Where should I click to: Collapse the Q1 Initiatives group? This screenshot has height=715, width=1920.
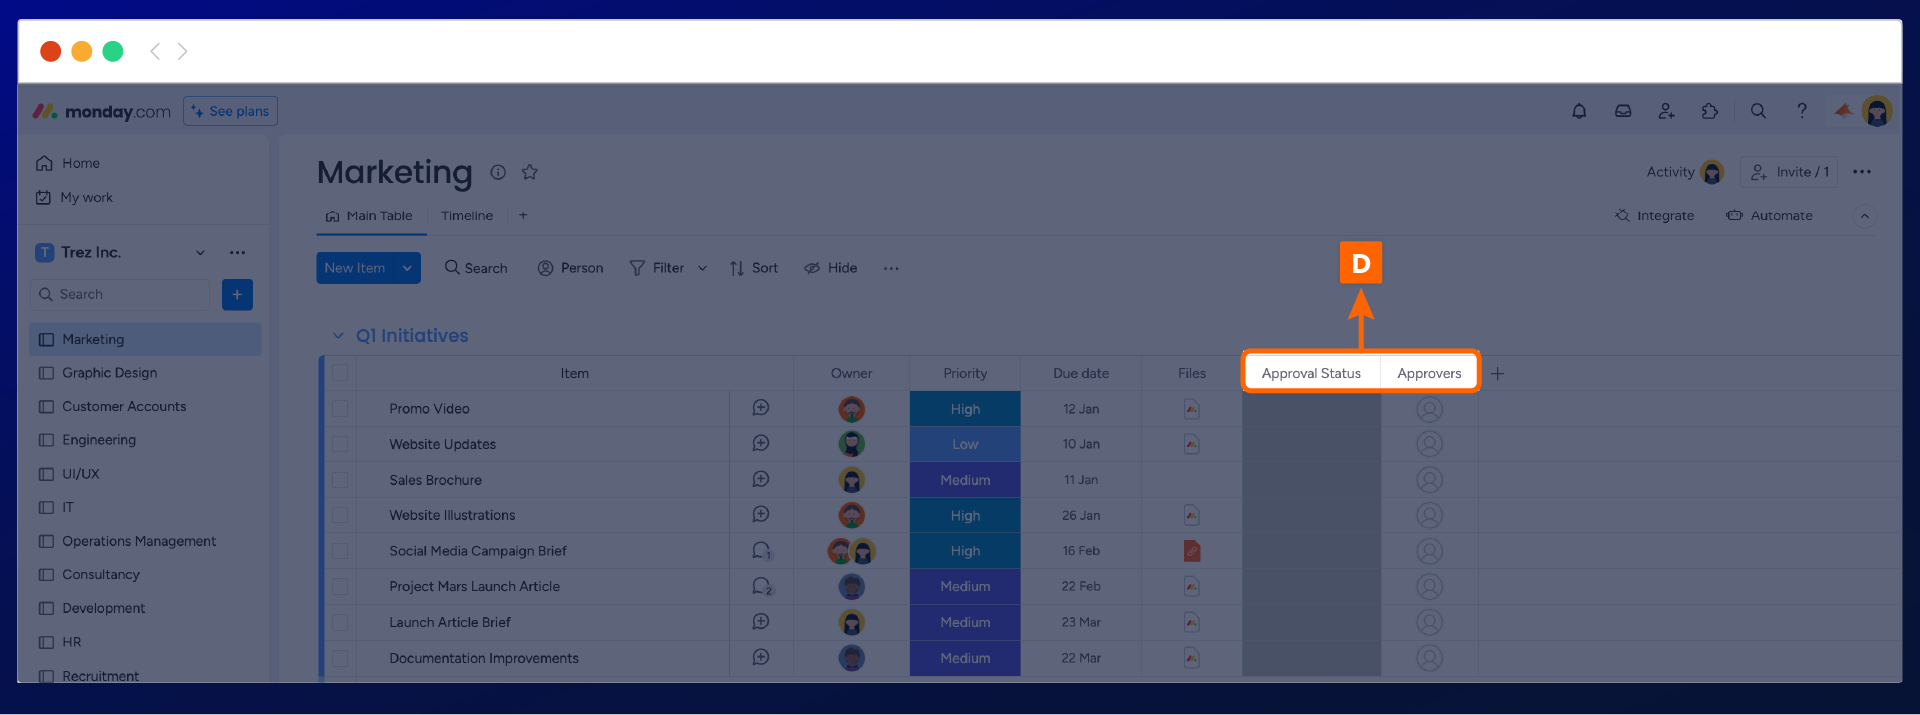click(338, 336)
